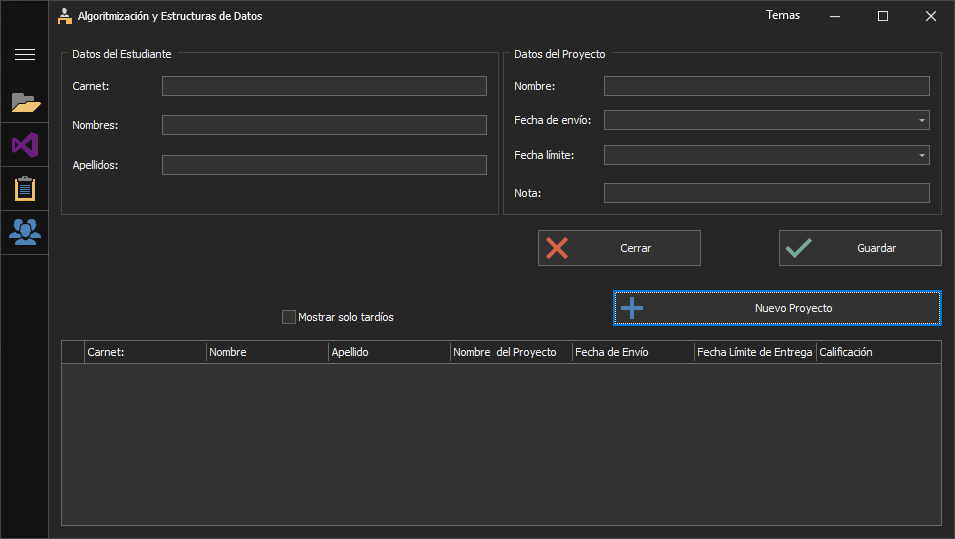Image resolution: width=955 pixels, height=539 pixels.
Task: Select the Apellidos text box
Action: [324, 165]
